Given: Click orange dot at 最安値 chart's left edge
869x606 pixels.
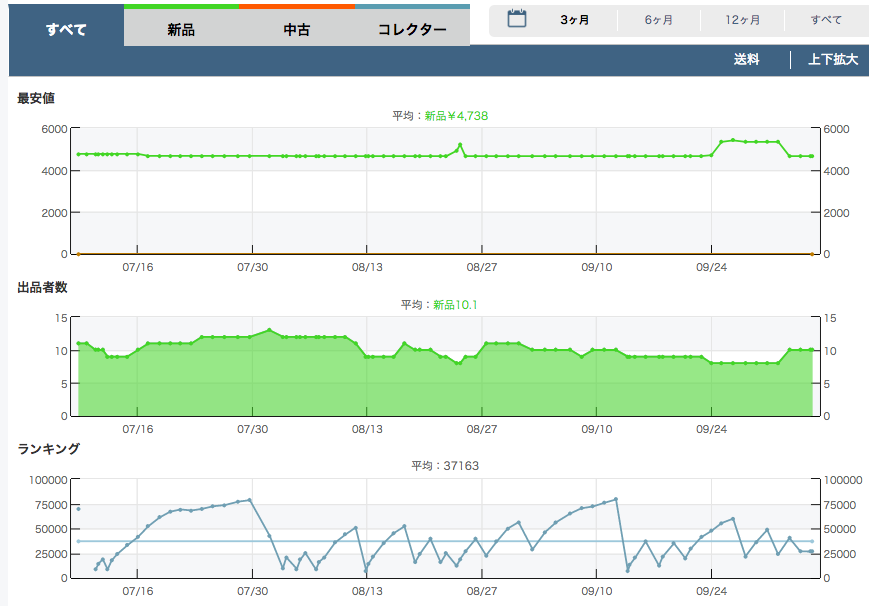Looking at the screenshot, I should tap(78, 254).
